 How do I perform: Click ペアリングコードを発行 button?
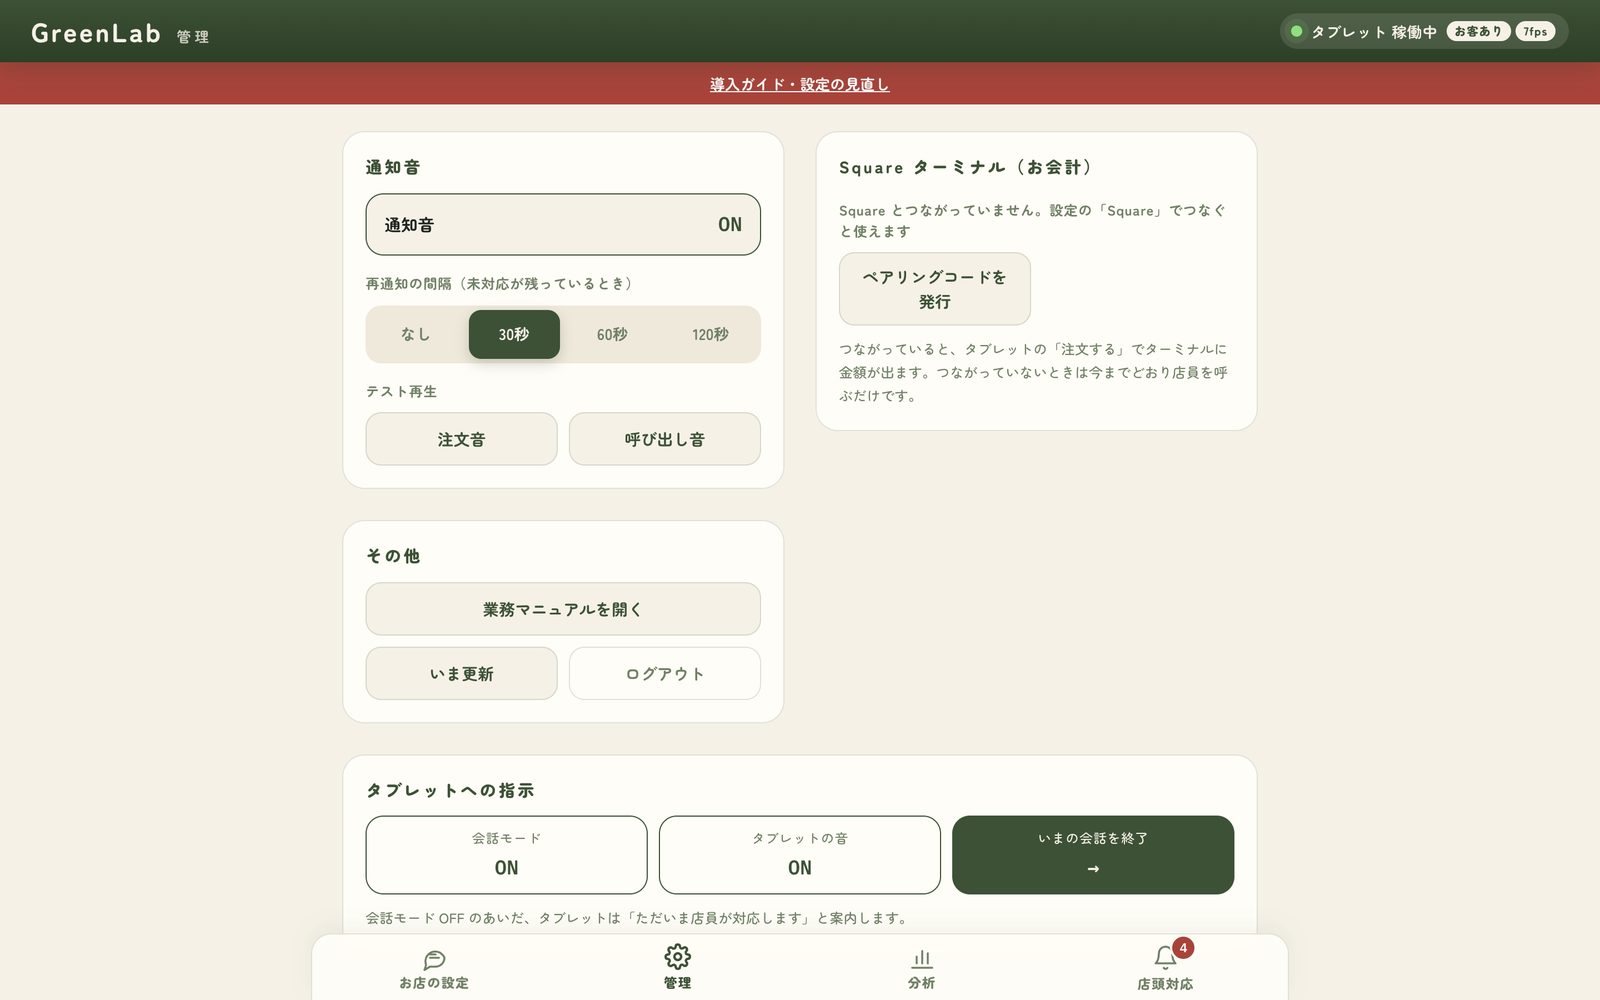(x=935, y=289)
